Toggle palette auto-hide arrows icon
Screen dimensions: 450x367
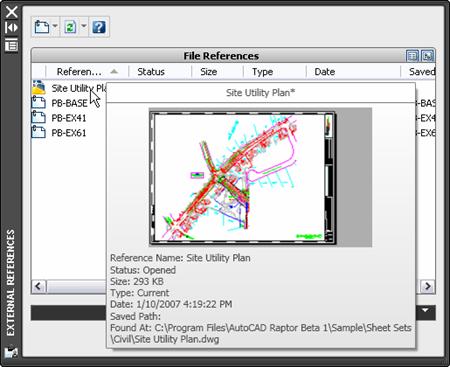coord(11,28)
